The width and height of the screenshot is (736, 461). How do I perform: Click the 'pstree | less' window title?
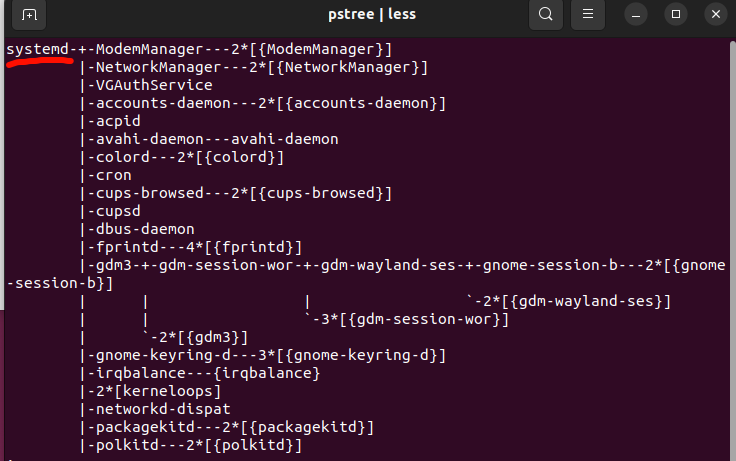[x=372, y=15]
